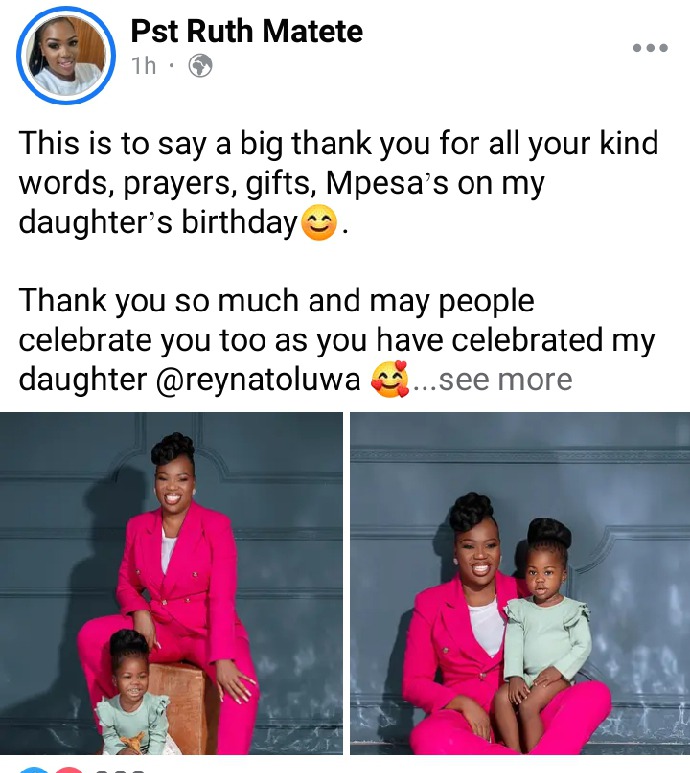Click the 1h post timestamp

tap(144, 66)
